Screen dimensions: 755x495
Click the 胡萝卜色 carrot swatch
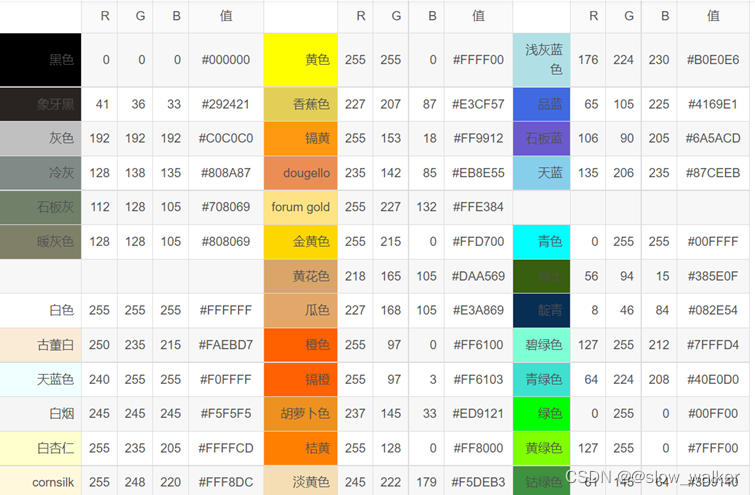pos(300,414)
